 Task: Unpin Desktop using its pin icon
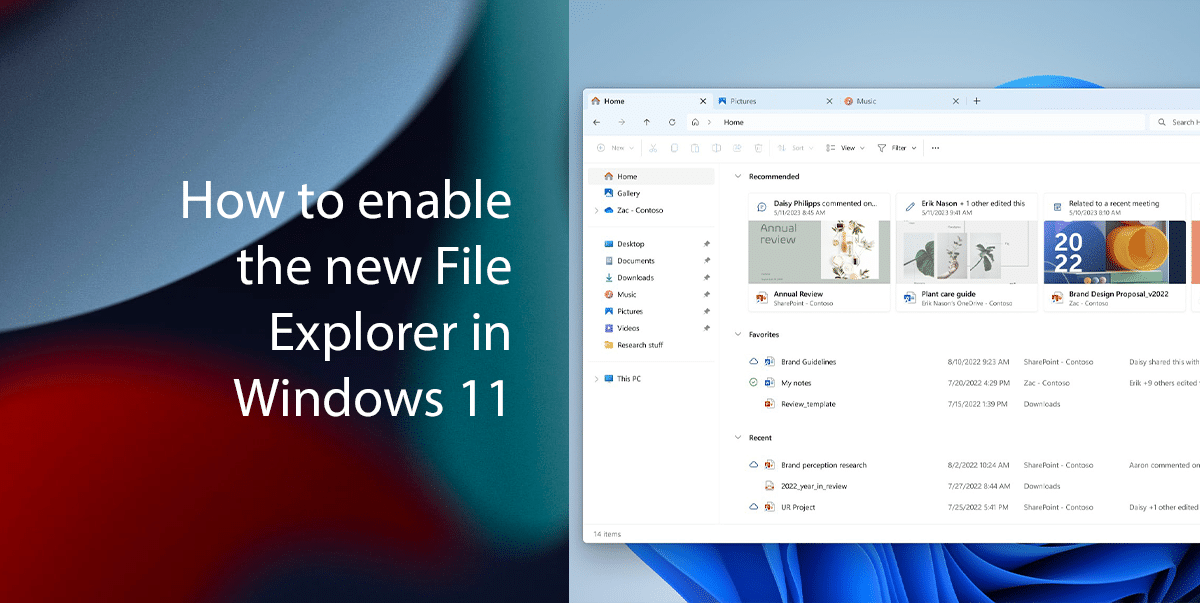[707, 244]
